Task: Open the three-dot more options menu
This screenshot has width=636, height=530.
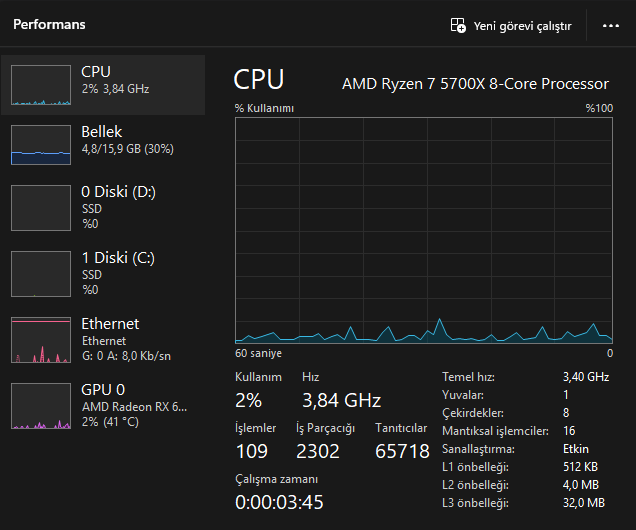Action: coord(610,26)
